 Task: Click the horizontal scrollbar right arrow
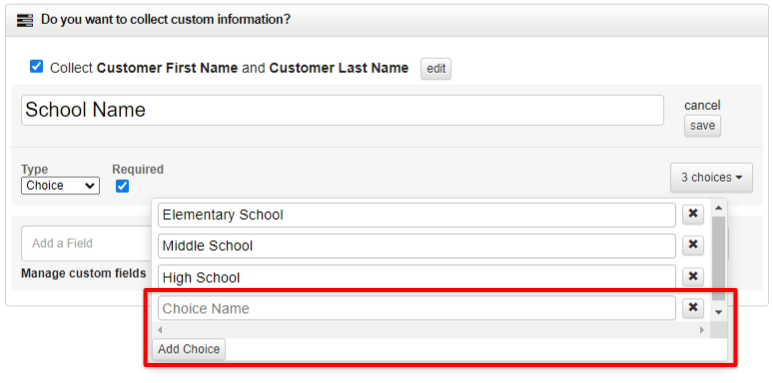point(702,330)
